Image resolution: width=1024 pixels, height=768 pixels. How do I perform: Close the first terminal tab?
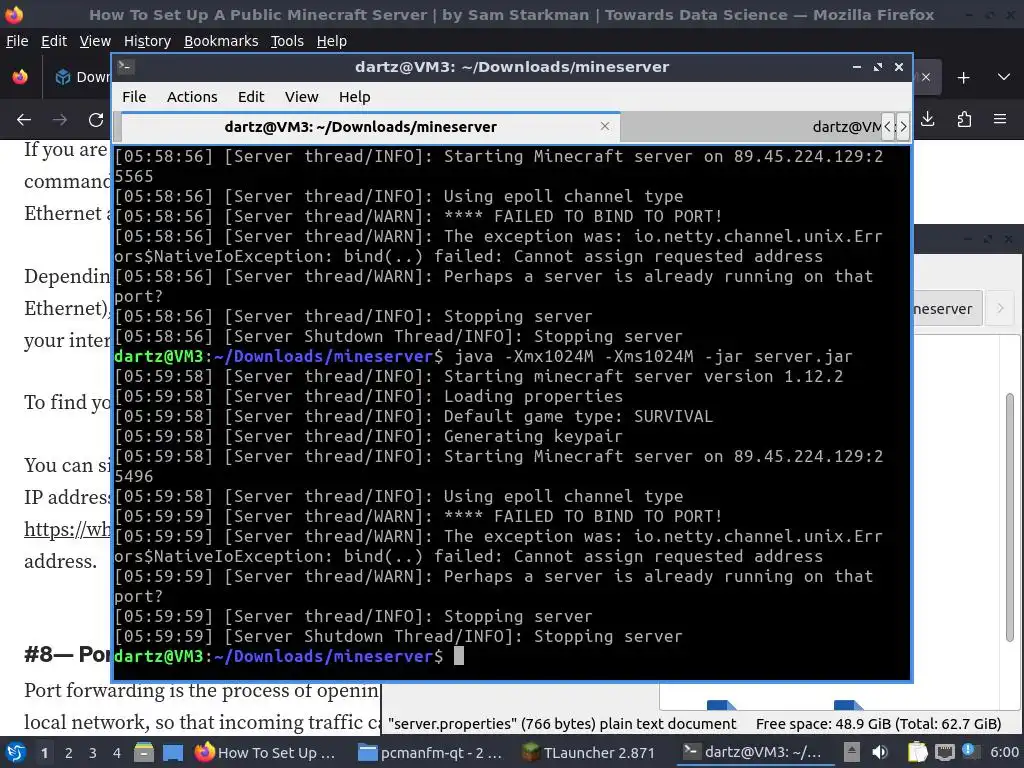(605, 126)
